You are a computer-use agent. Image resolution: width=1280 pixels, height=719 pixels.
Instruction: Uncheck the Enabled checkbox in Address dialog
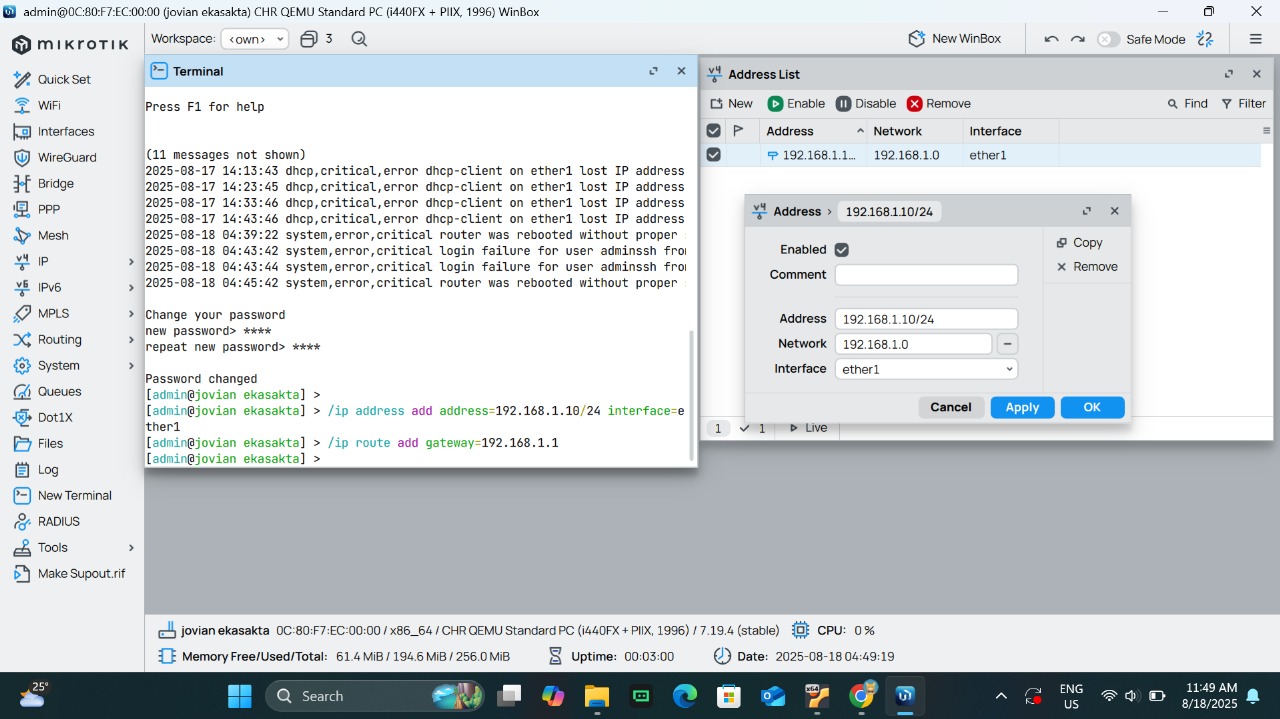pos(841,250)
